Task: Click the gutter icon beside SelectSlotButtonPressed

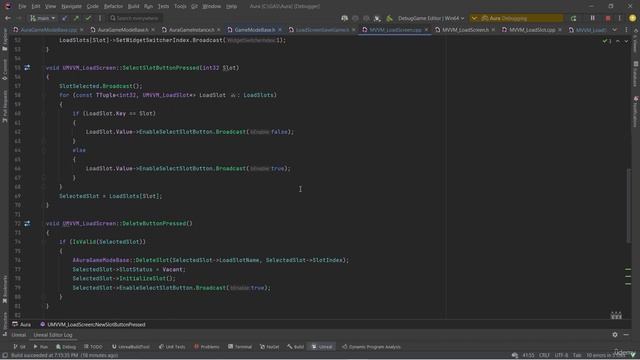Action: click(27, 68)
